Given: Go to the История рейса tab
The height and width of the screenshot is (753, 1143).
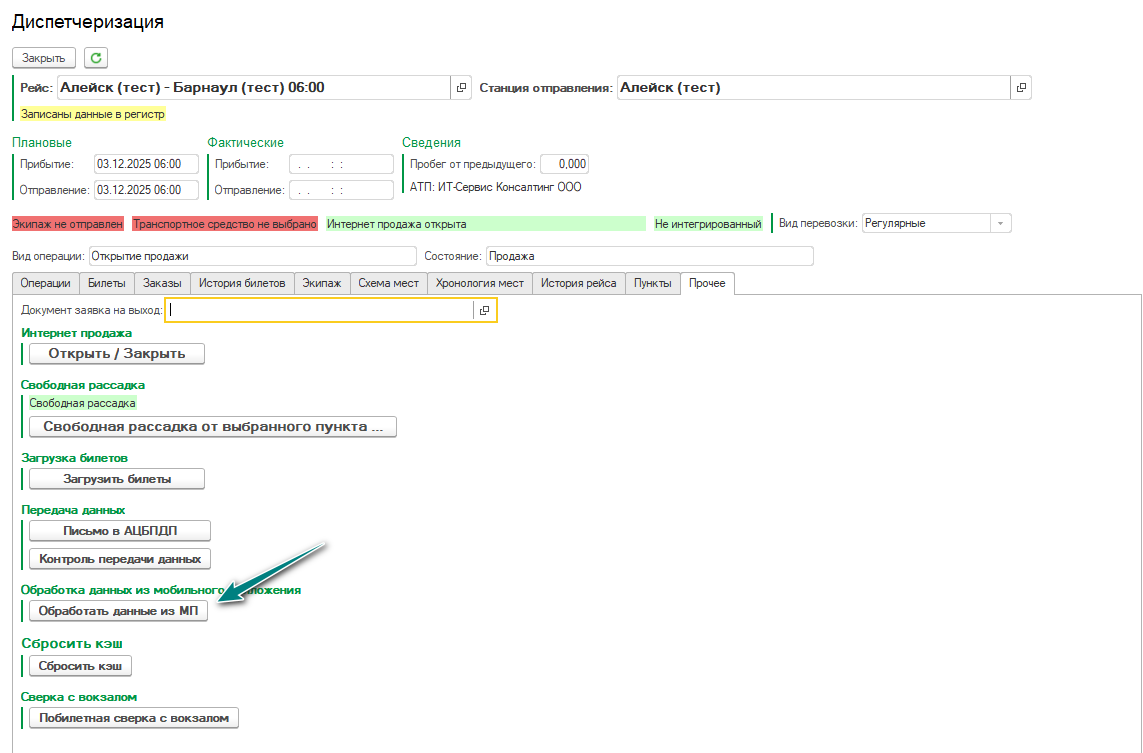Looking at the screenshot, I should [578, 283].
